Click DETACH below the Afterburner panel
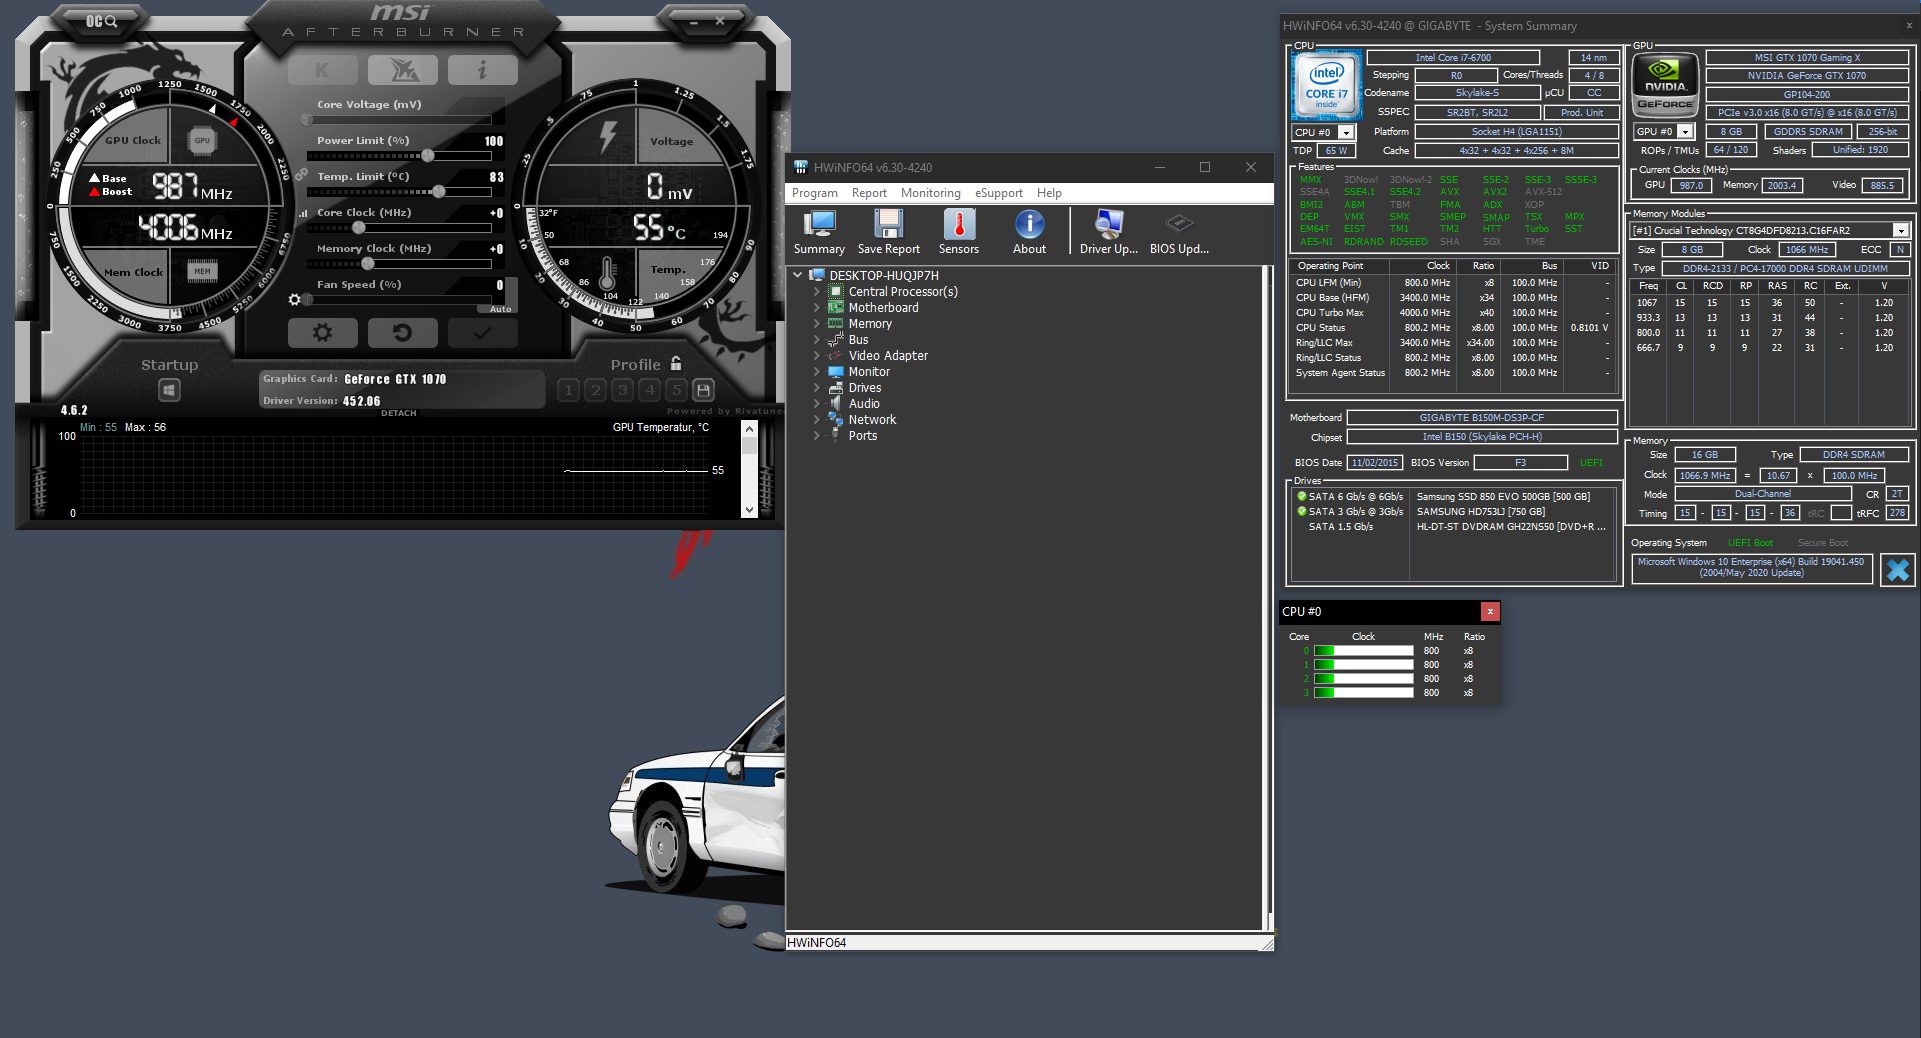1921x1038 pixels. coord(398,413)
